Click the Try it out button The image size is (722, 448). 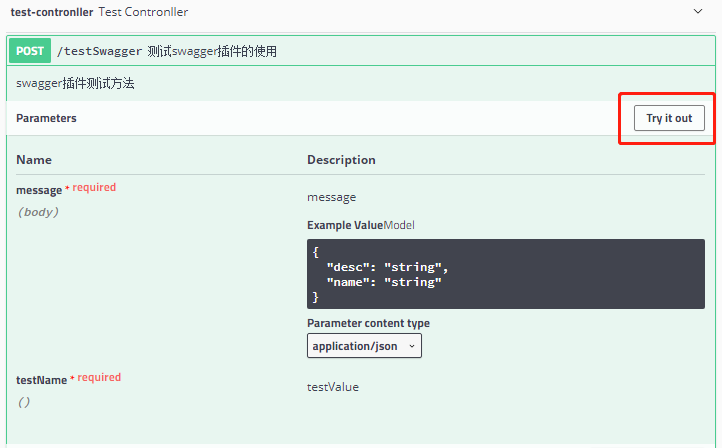pyautogui.click(x=669, y=118)
